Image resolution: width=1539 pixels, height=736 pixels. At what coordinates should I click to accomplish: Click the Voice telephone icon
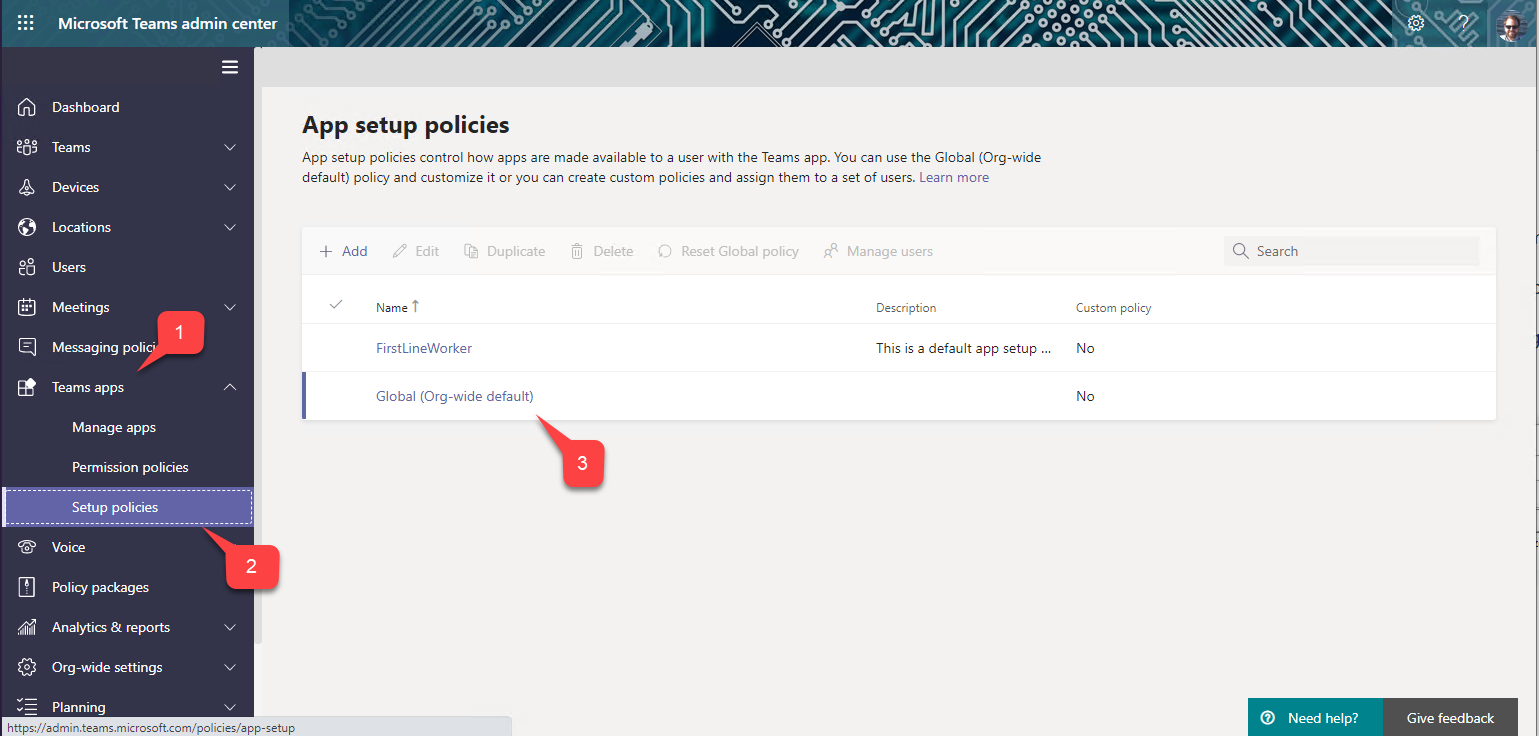coord(27,547)
